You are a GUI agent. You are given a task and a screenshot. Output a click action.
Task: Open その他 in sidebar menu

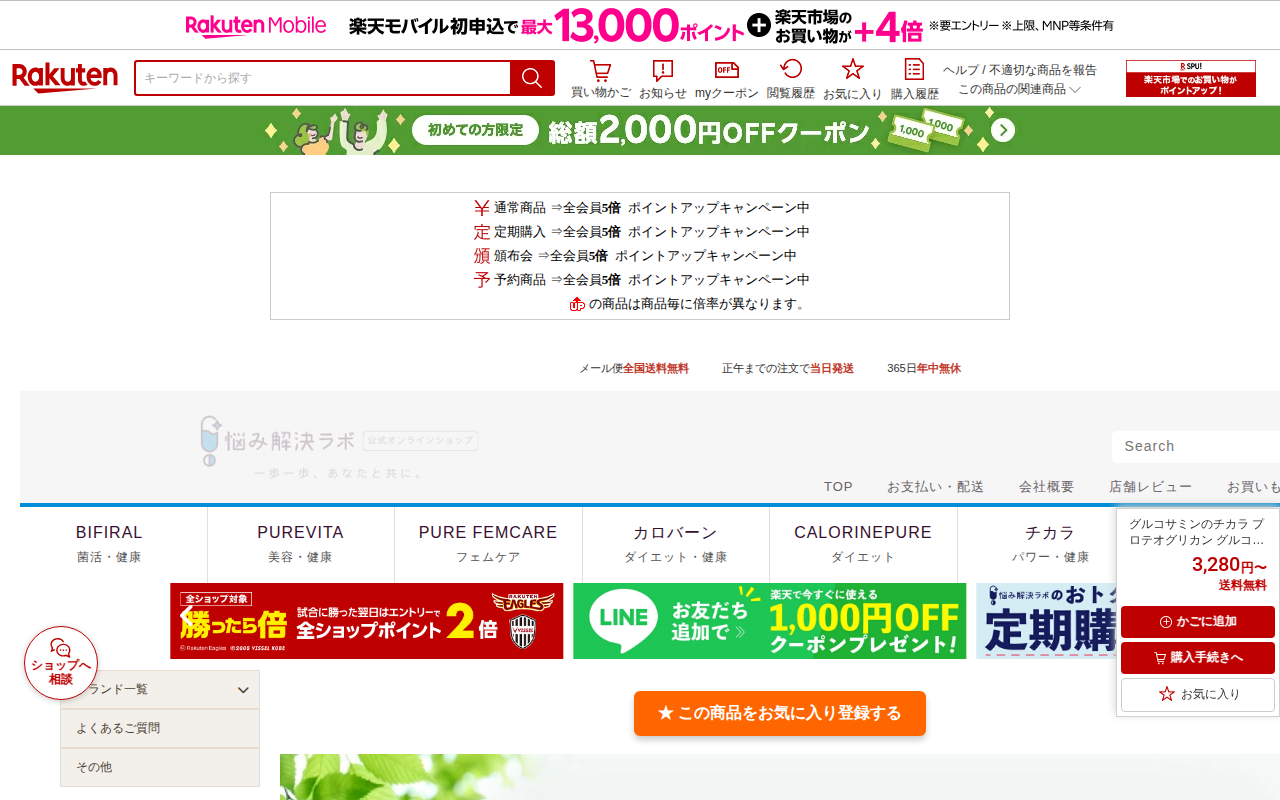point(160,768)
